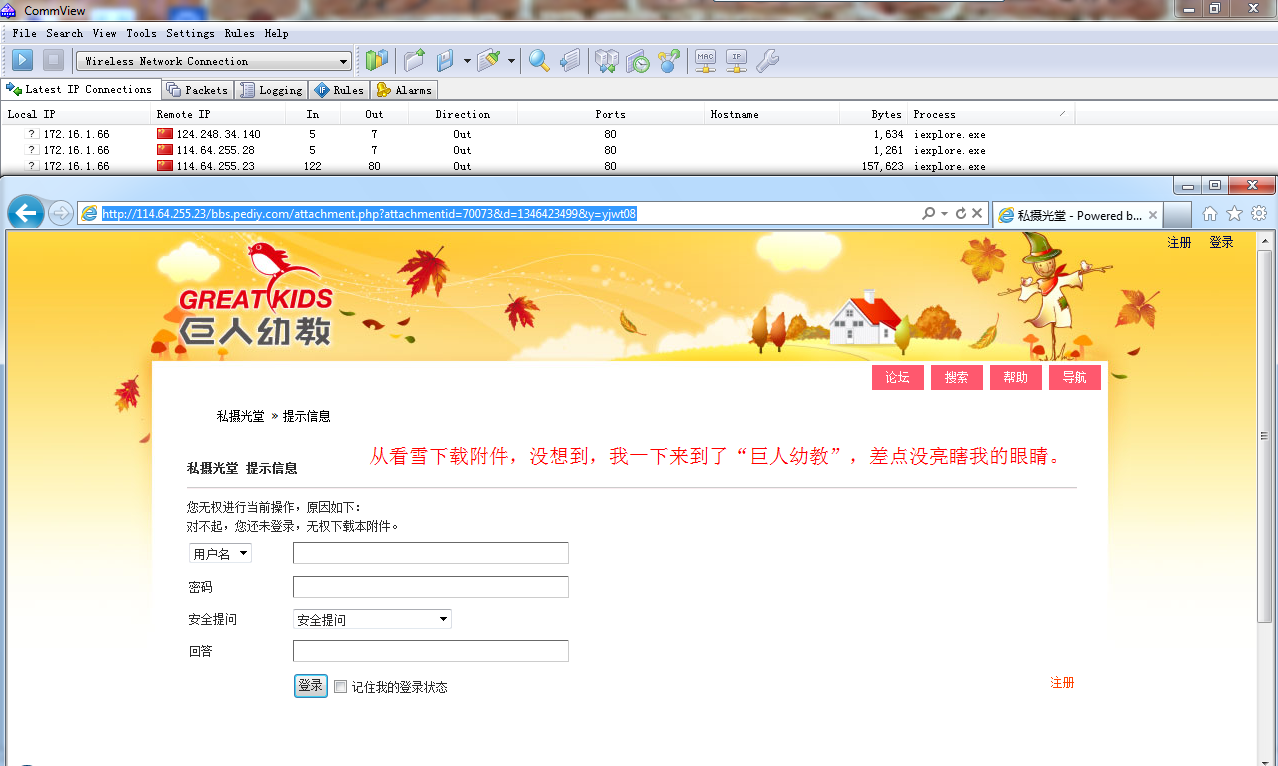
Task: Click the 登录 login submit button
Action: click(311, 685)
